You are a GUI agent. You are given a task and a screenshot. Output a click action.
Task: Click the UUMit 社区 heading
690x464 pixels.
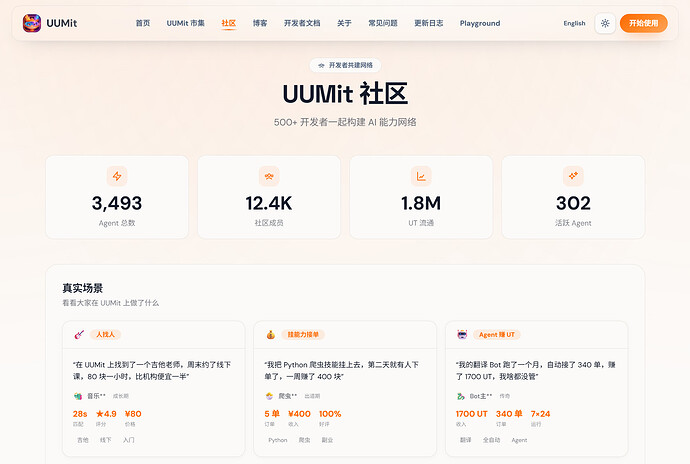coord(345,94)
